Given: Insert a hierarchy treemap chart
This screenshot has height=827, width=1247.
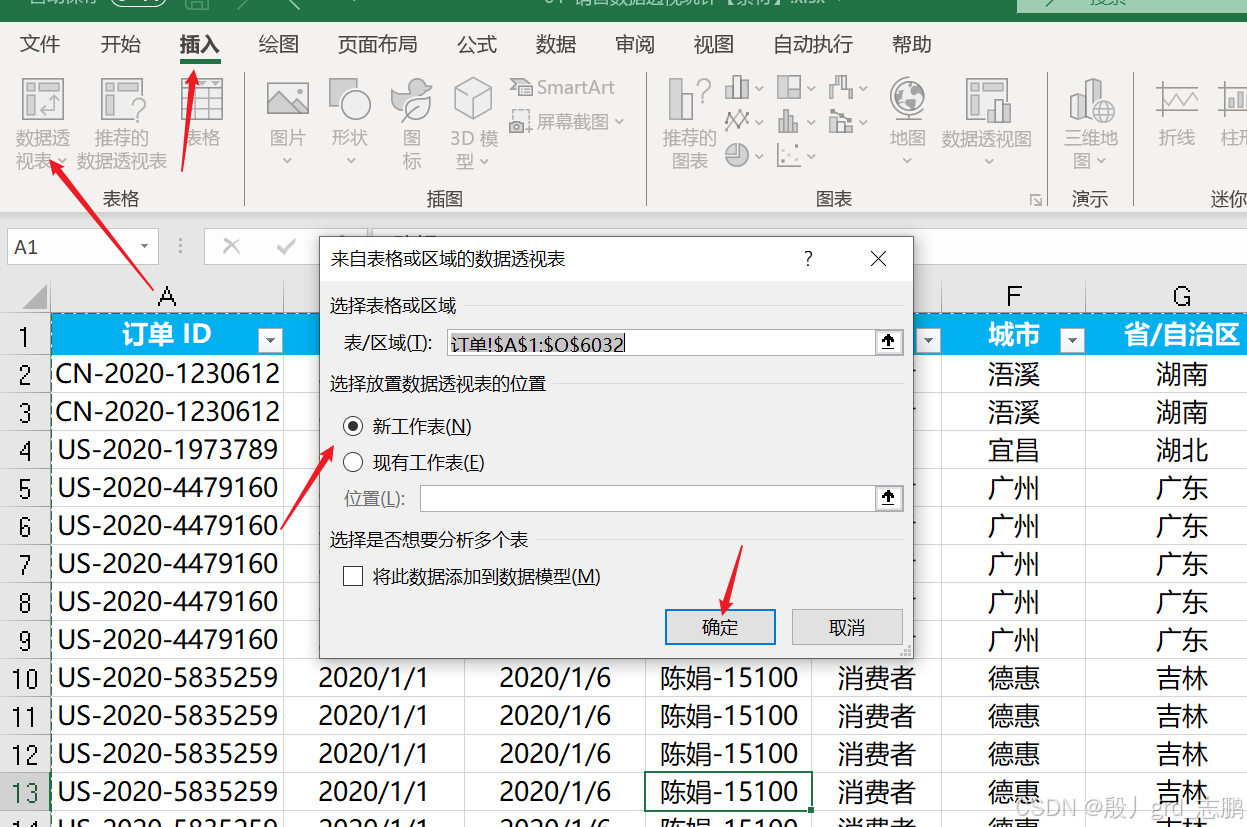Looking at the screenshot, I should click(x=789, y=88).
